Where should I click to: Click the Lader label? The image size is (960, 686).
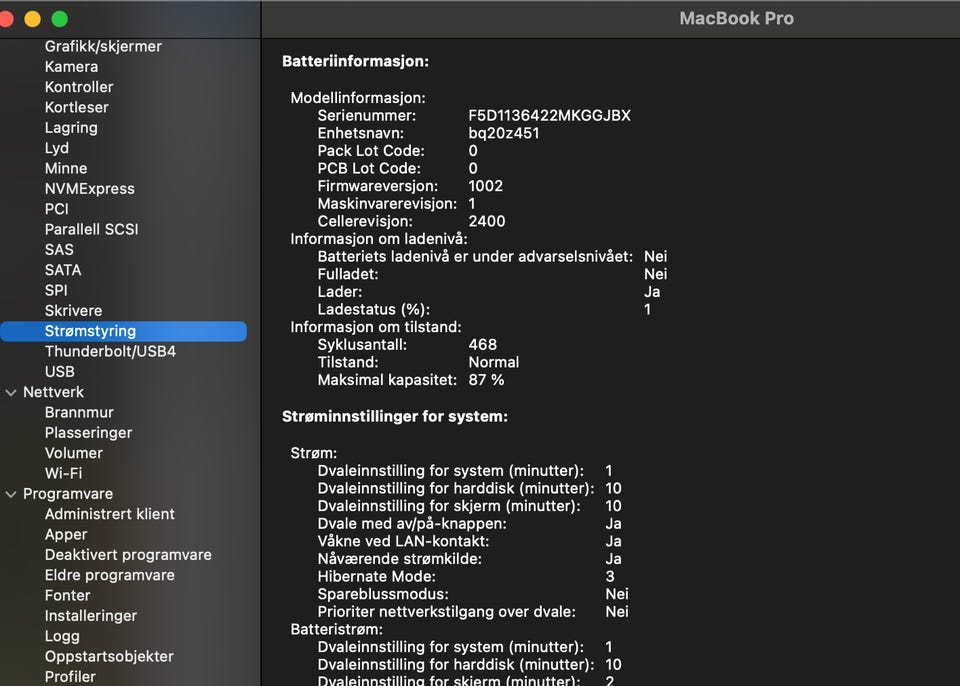340,292
